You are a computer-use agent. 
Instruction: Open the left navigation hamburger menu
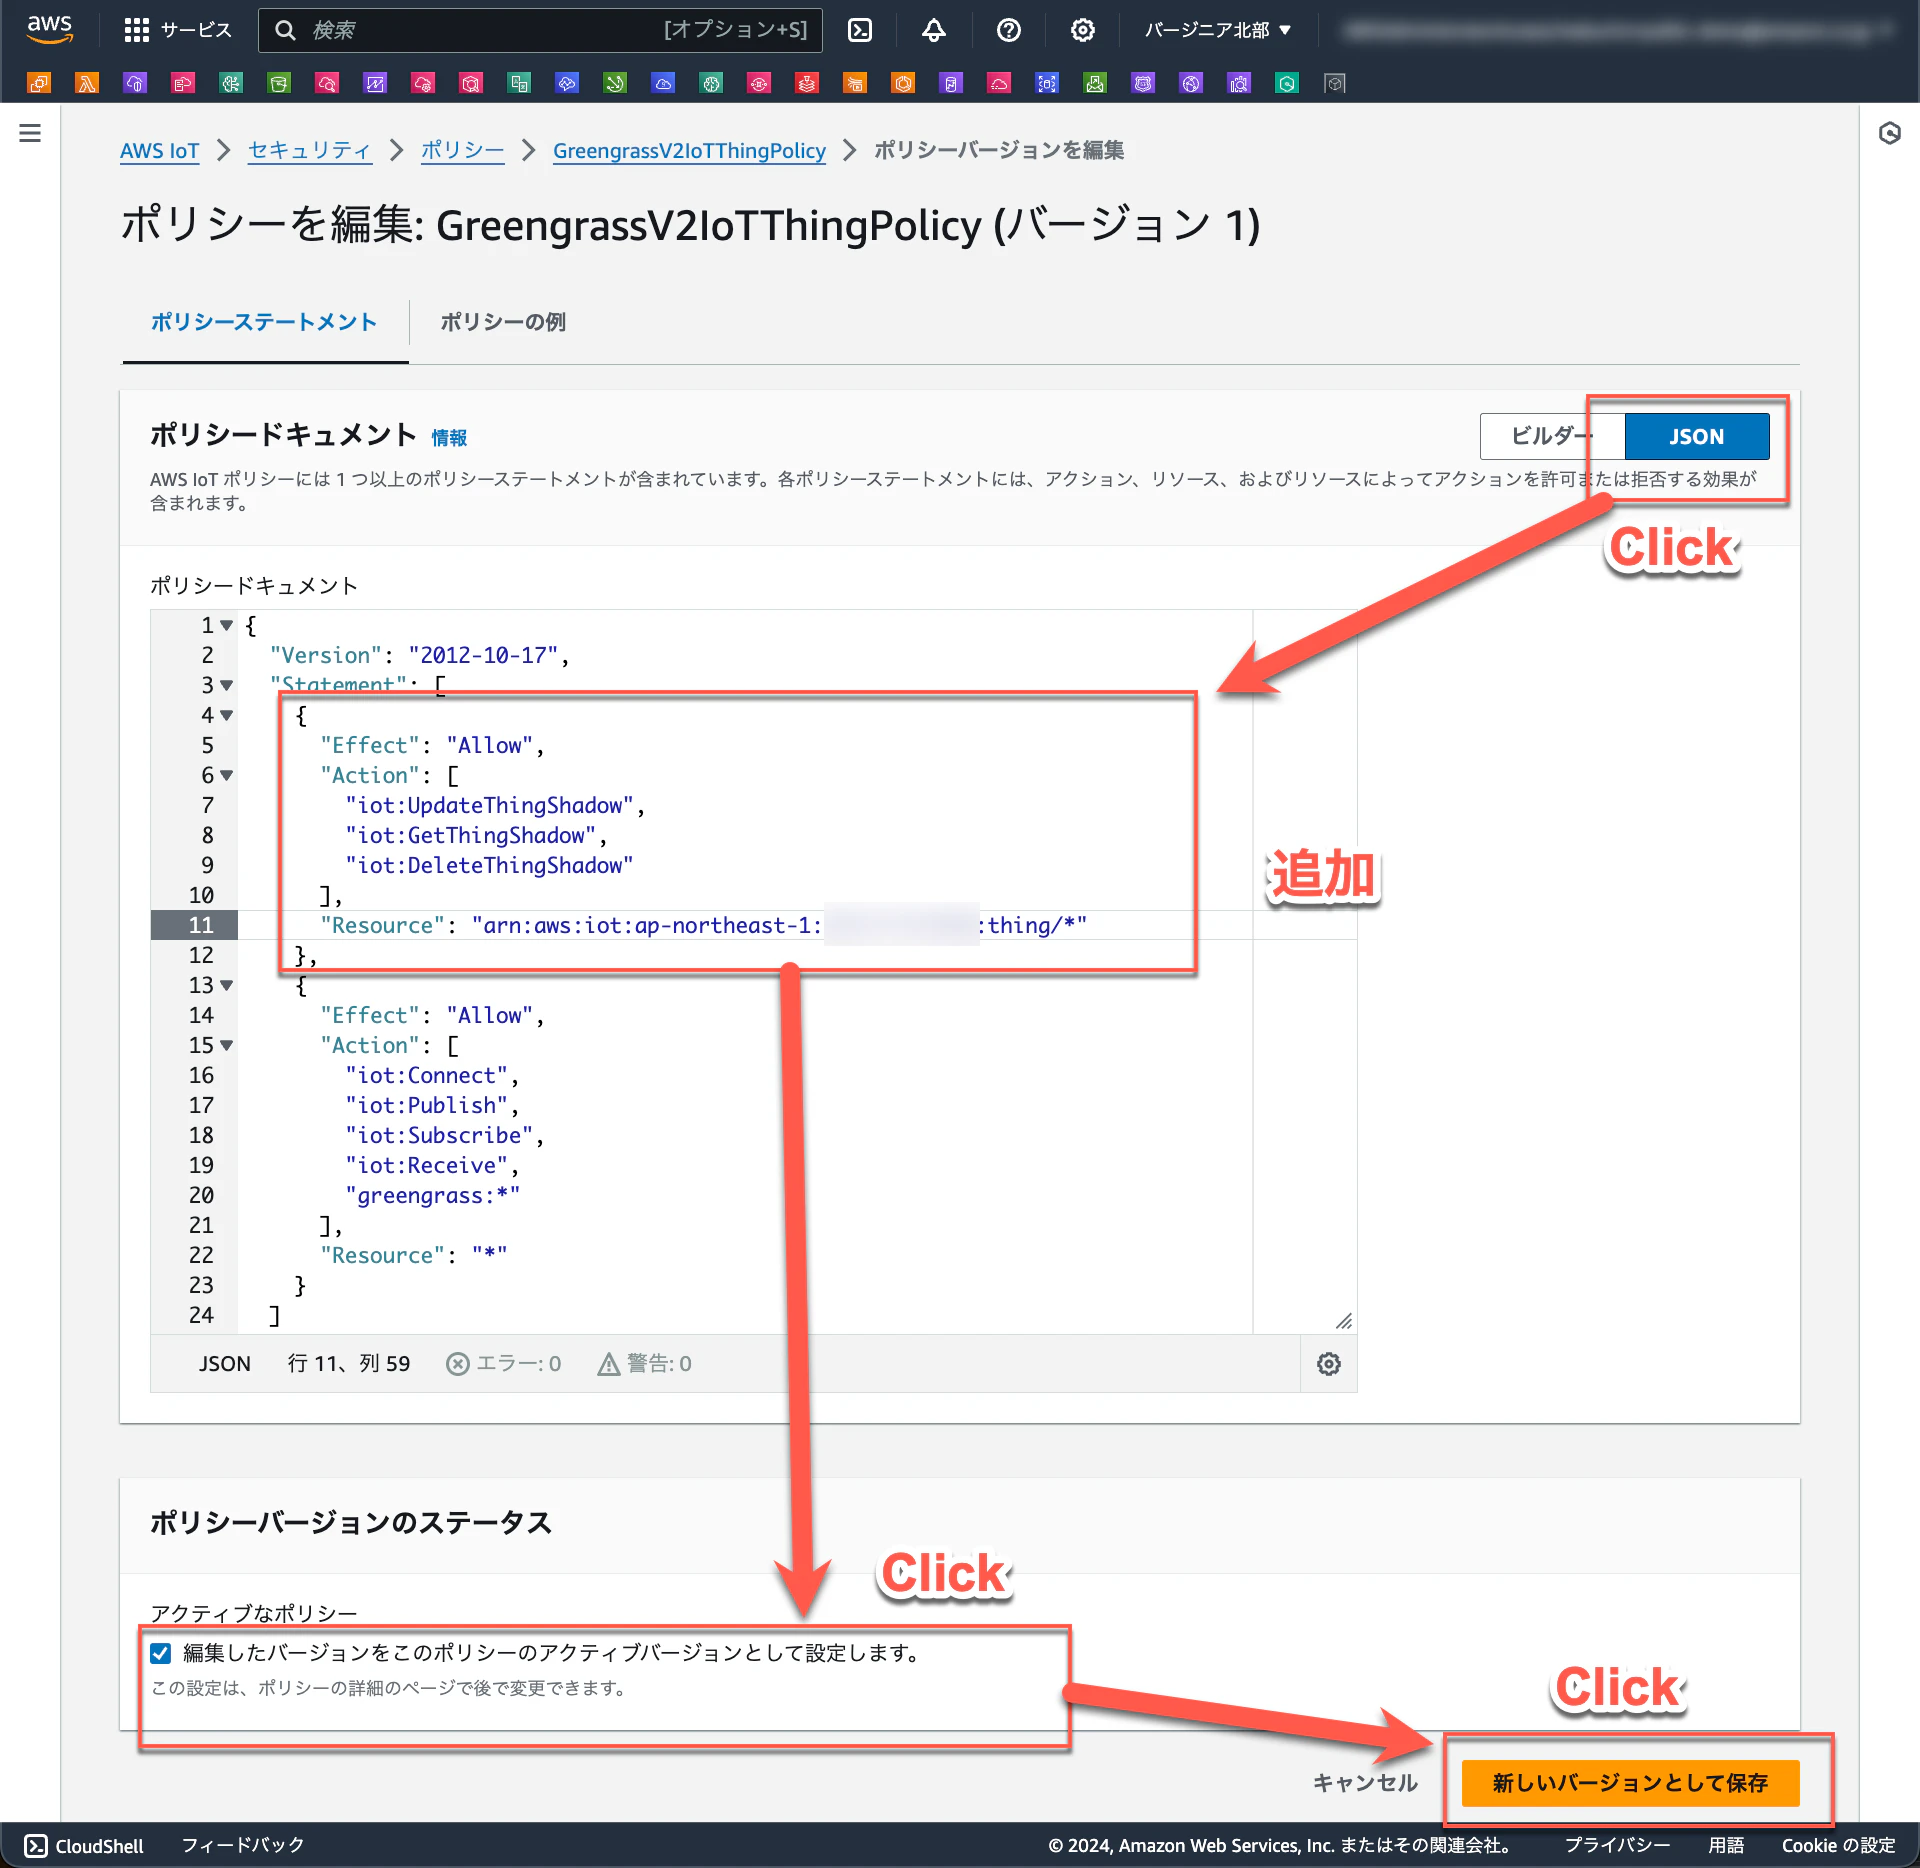(30, 133)
